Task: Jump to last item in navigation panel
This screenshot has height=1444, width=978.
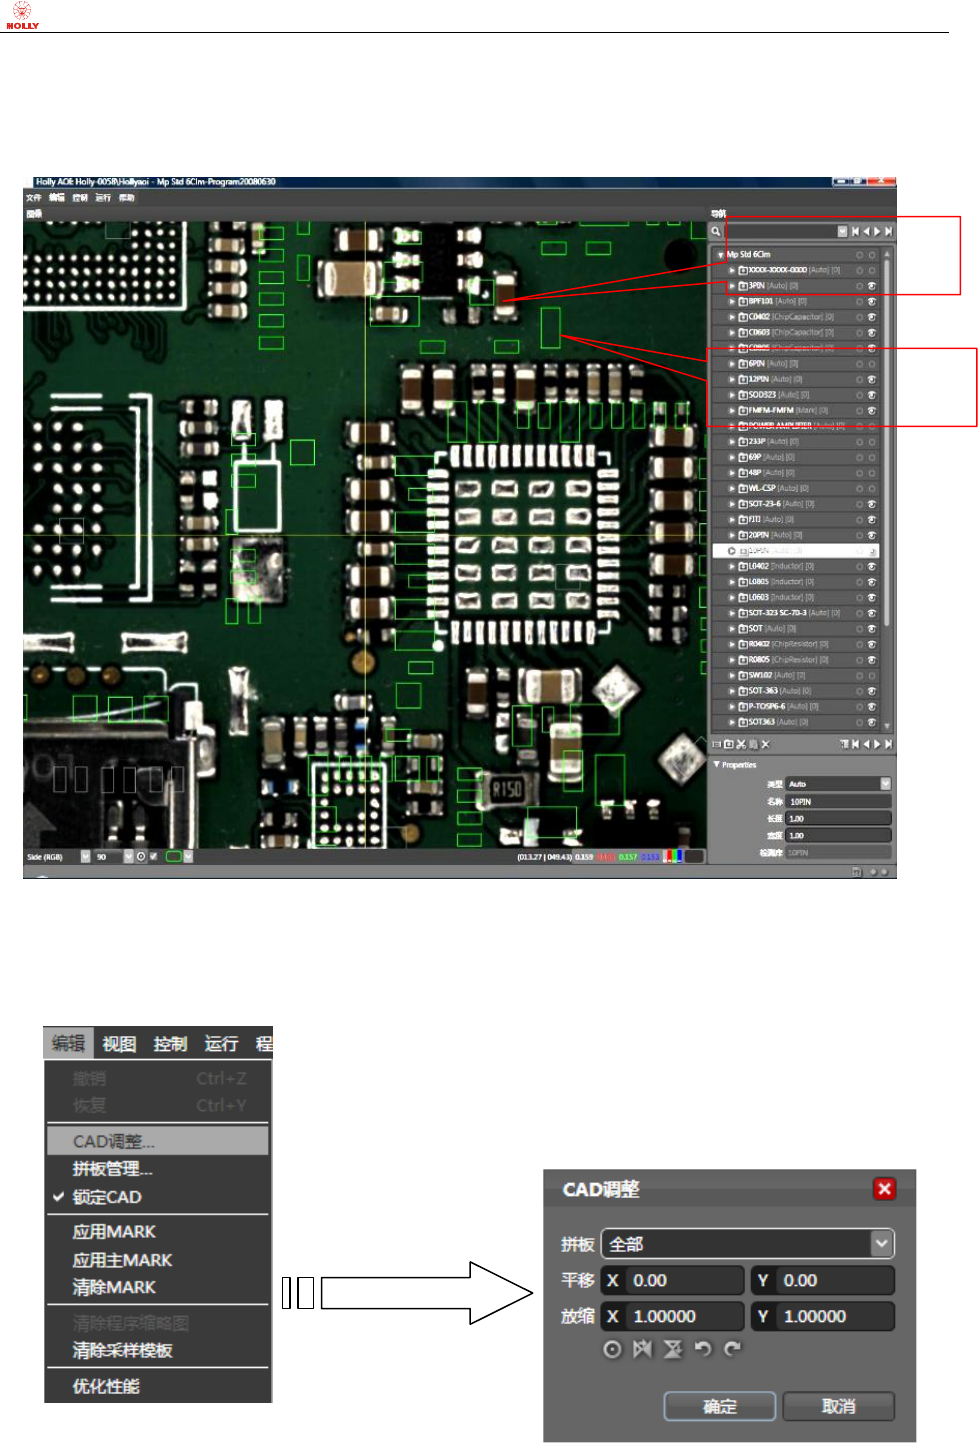Action: tap(888, 231)
